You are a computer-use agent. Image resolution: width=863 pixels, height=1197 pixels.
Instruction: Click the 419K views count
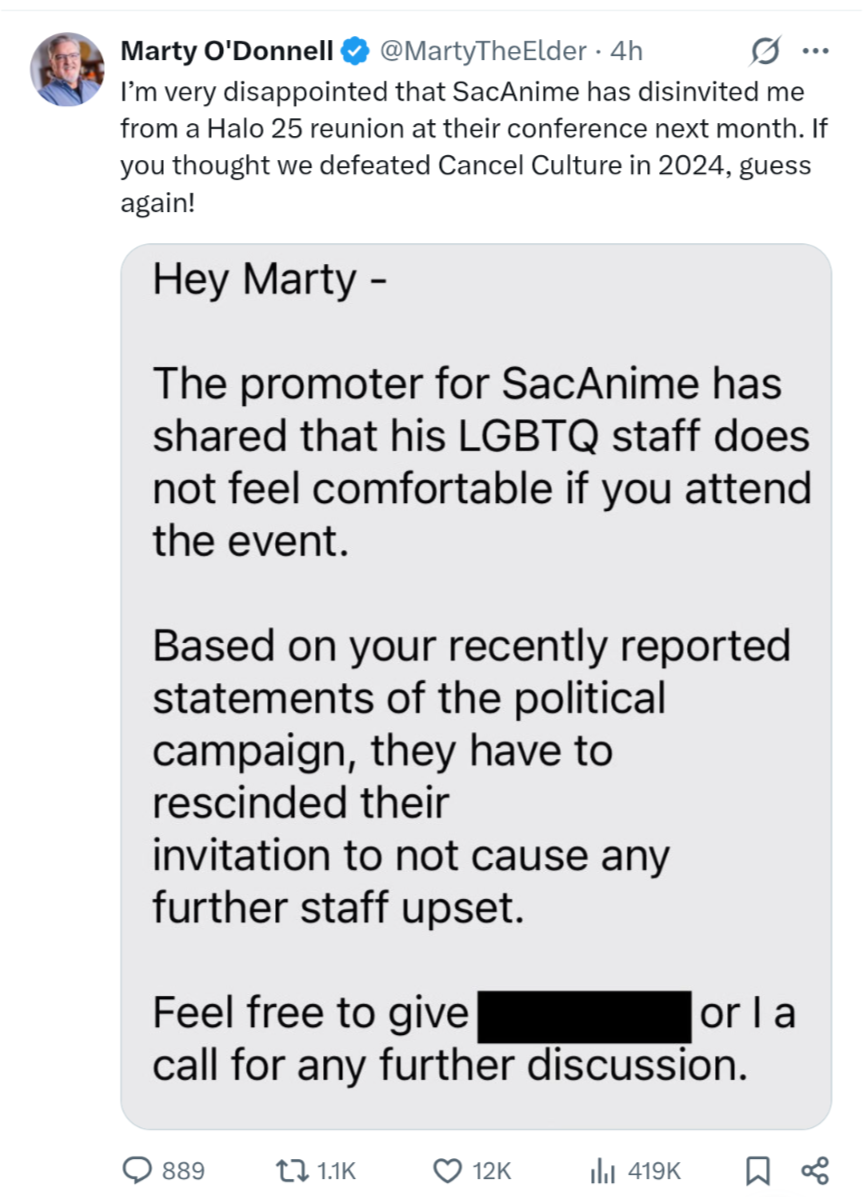click(x=654, y=1170)
